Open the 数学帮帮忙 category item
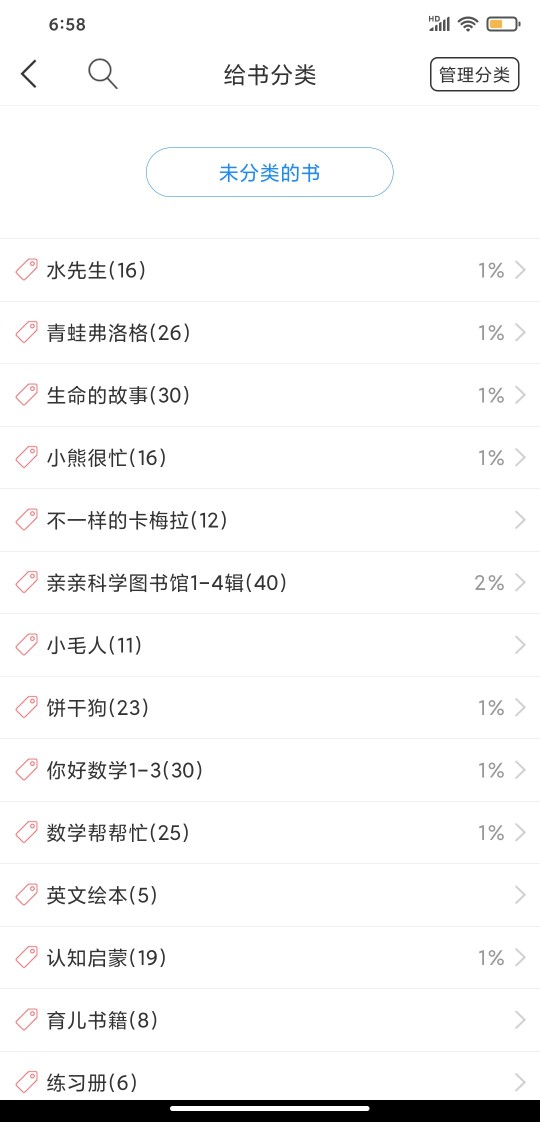Screen dimensions: 540x1122 pyautogui.click(x=270, y=833)
